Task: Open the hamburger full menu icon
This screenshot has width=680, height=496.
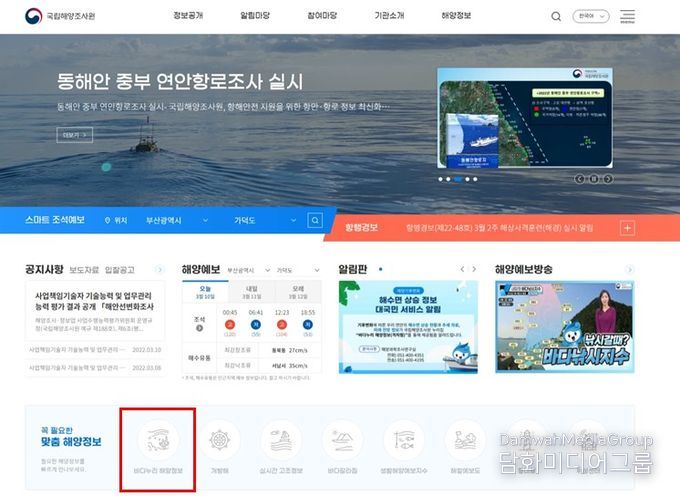Action: point(627,17)
